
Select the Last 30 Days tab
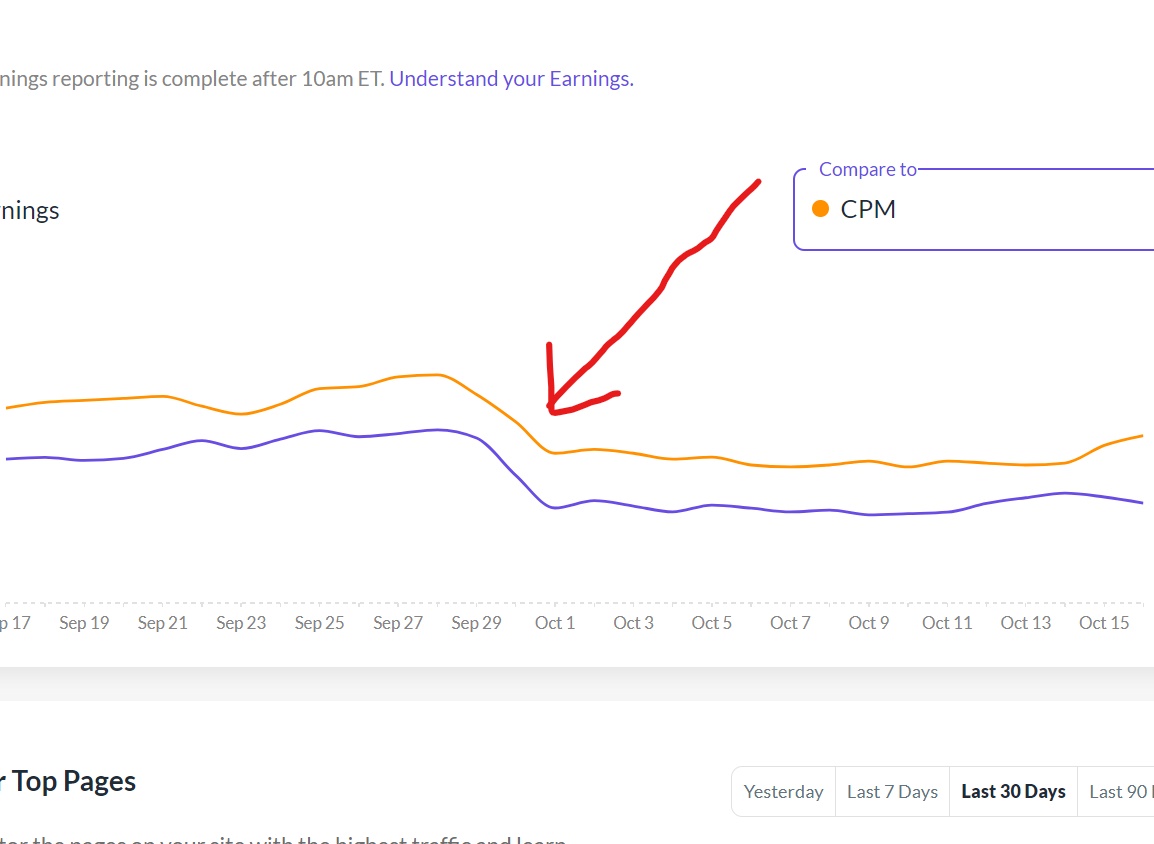1013,791
